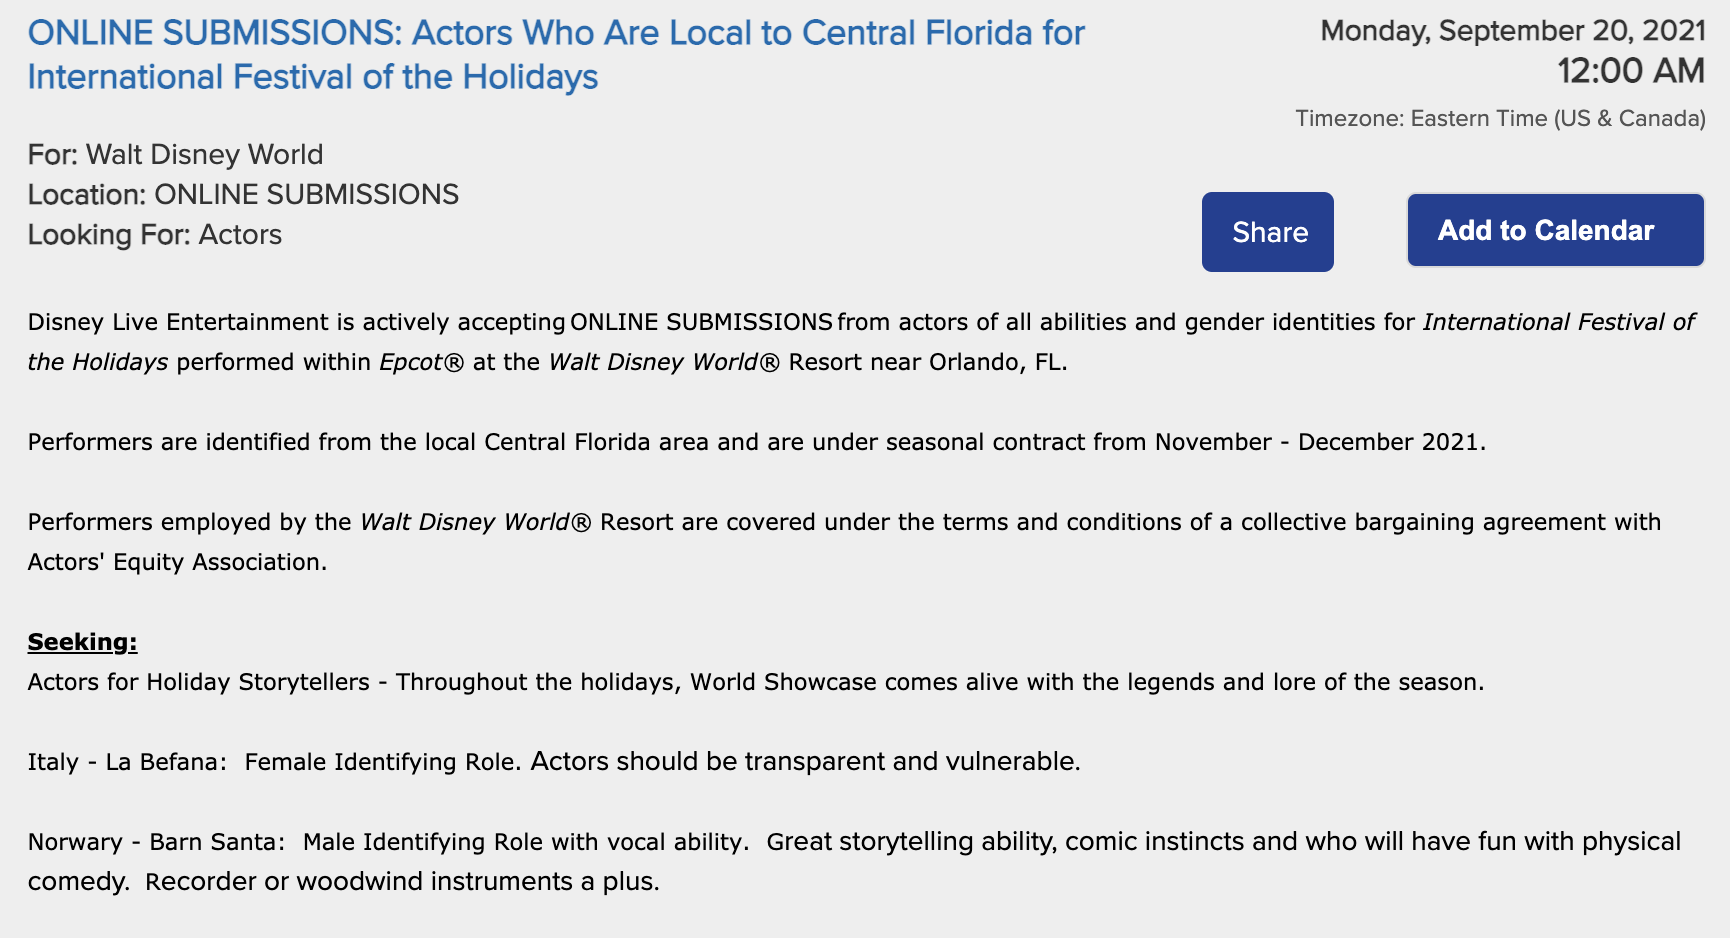This screenshot has width=1730, height=938.
Task: Click the Holiday Storytellers description line
Action: 755,682
